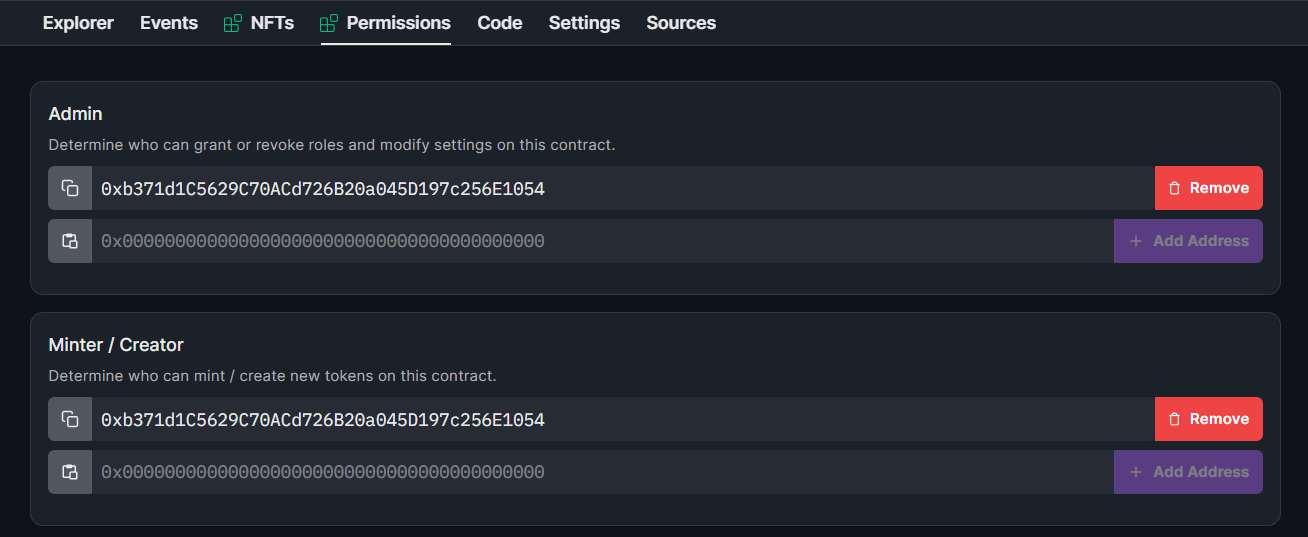1308x537 pixels.
Task: Open the Explorer tab
Action: (x=78, y=23)
